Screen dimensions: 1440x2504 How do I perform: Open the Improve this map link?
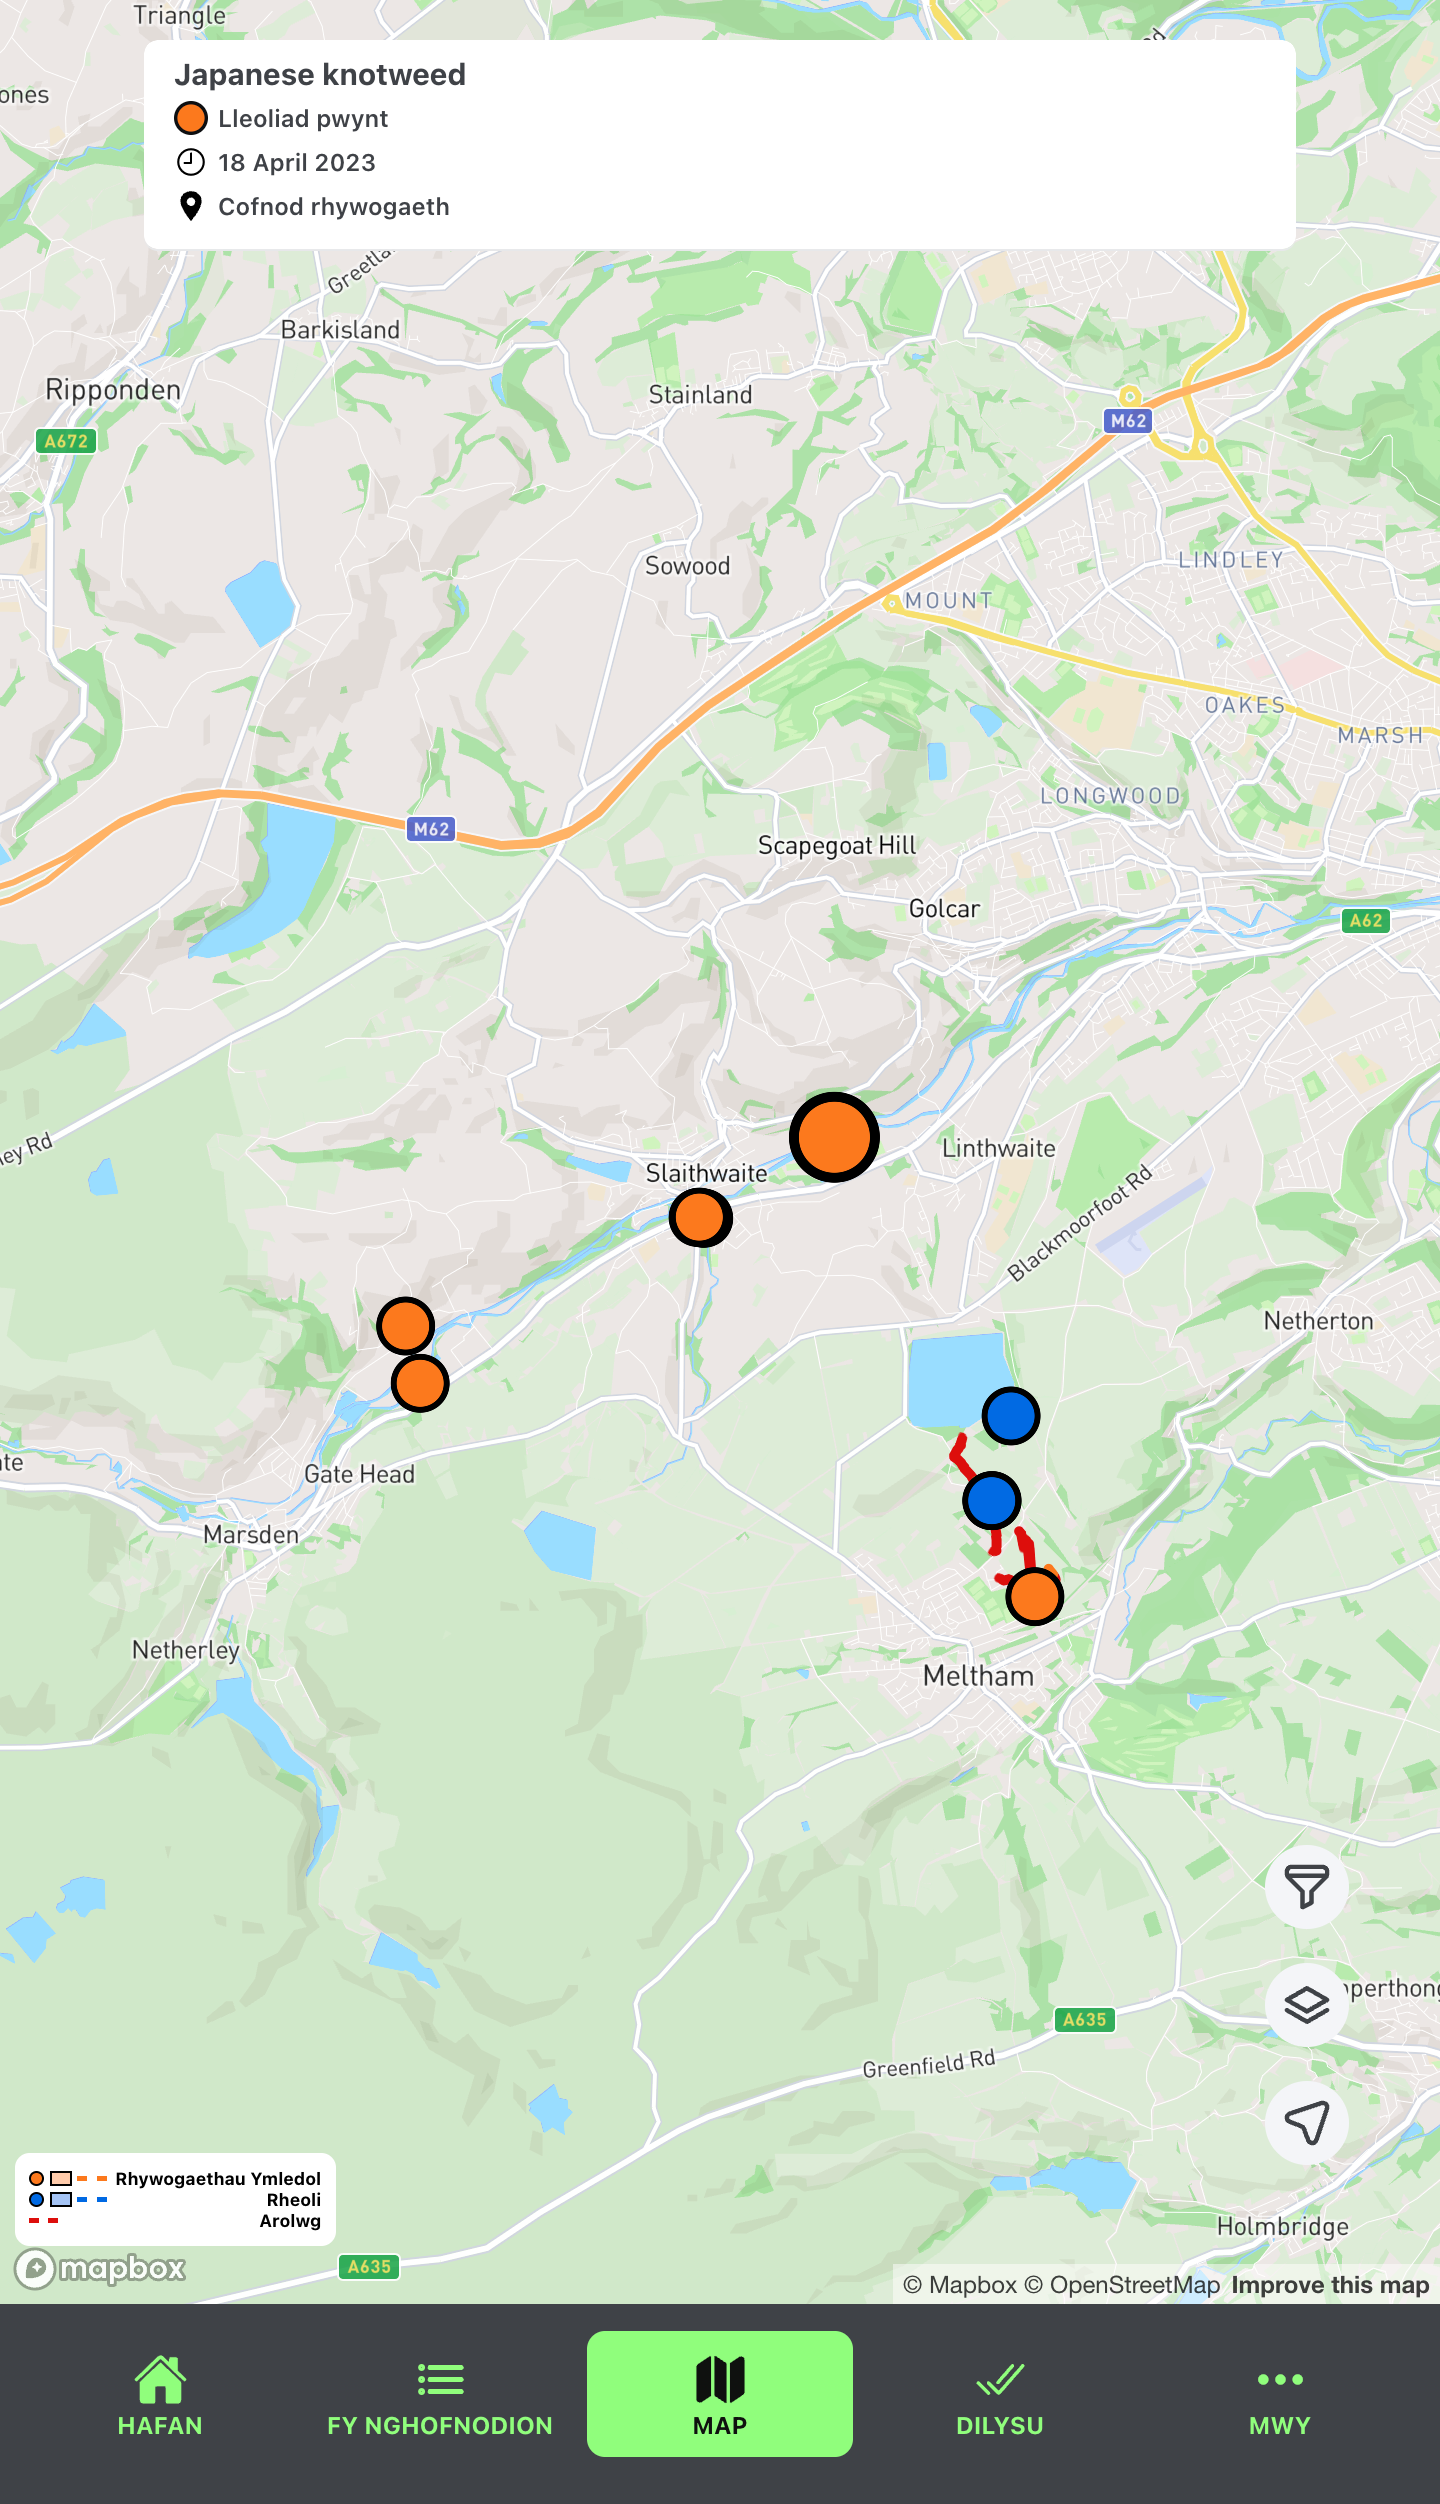[1330, 2285]
